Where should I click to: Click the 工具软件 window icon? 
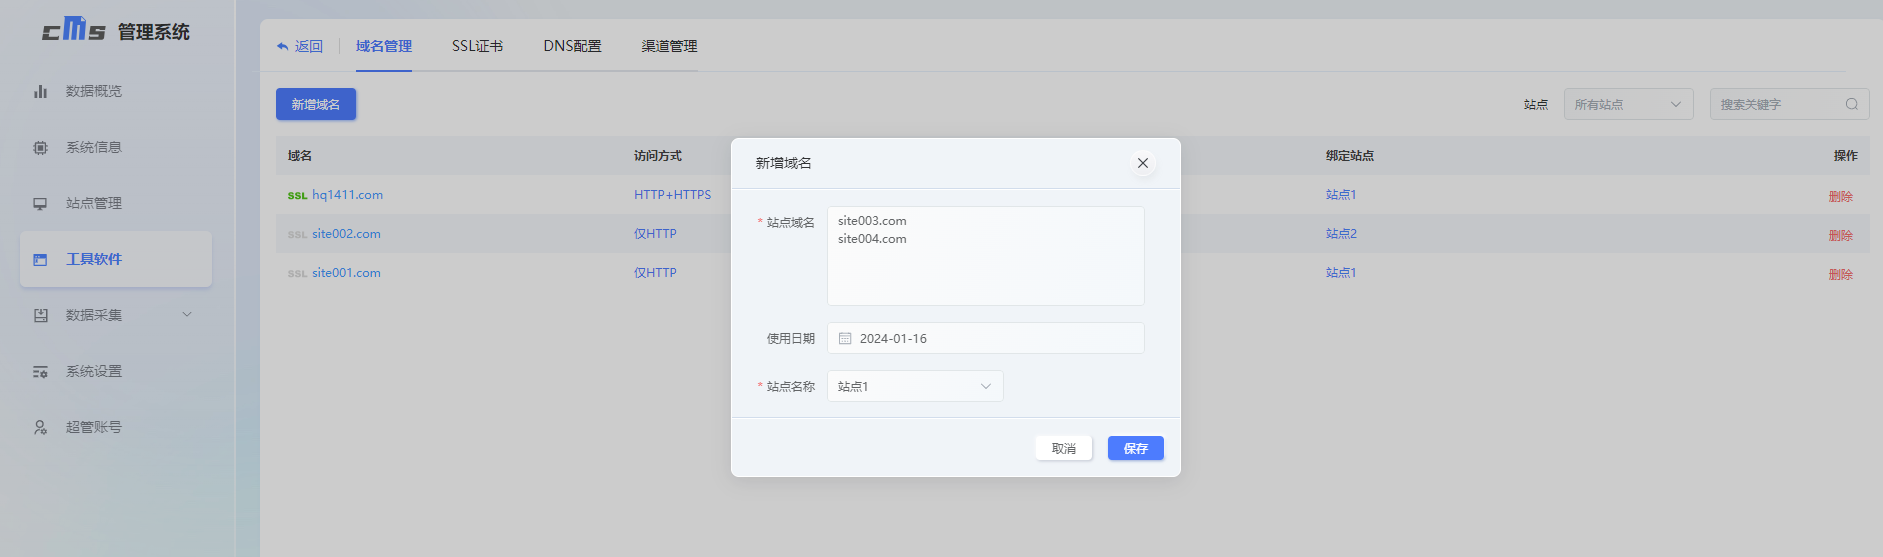40,259
